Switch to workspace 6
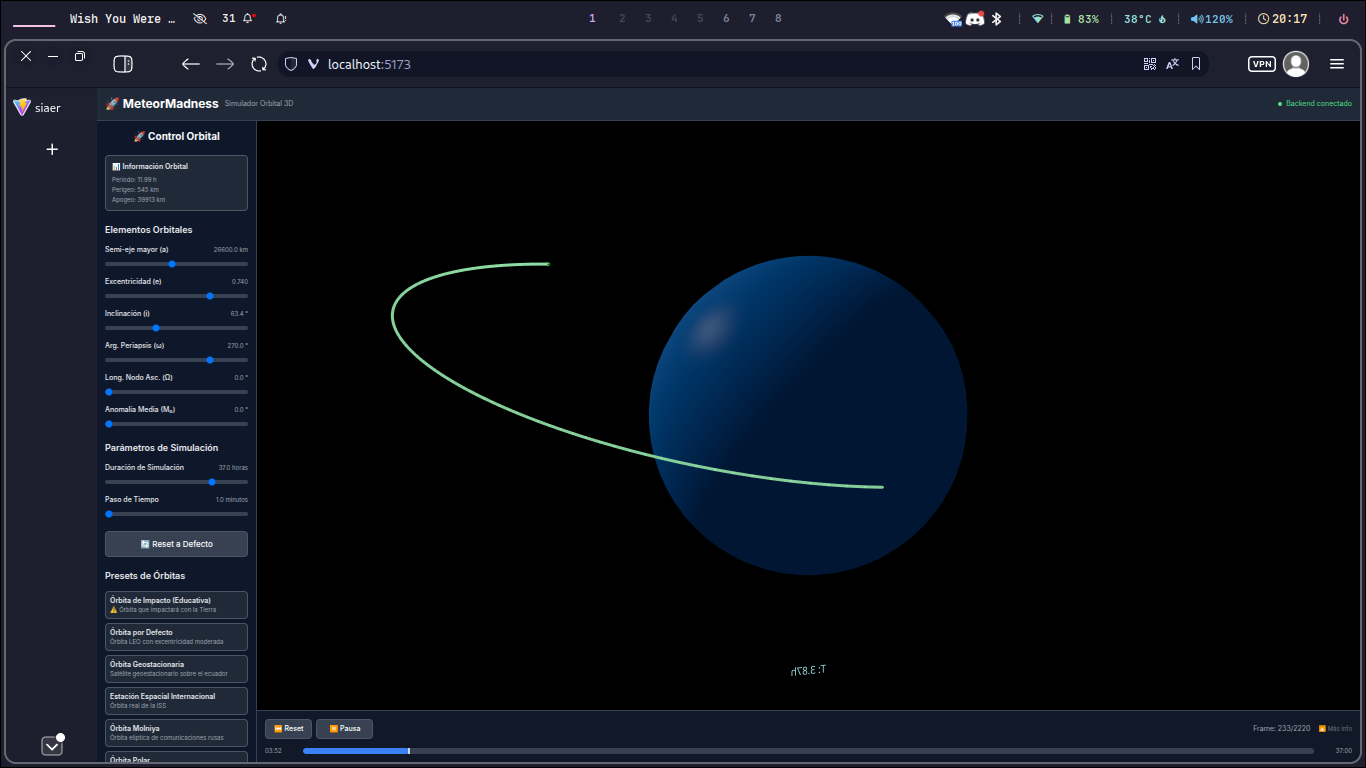 coord(726,19)
